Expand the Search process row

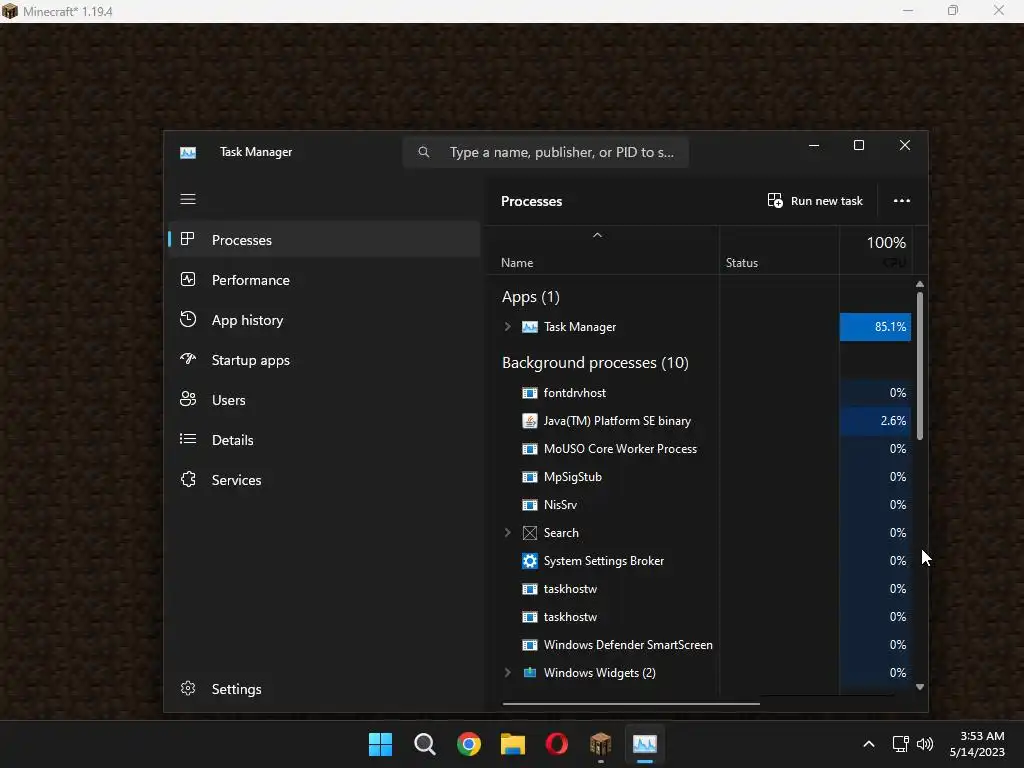tap(507, 532)
